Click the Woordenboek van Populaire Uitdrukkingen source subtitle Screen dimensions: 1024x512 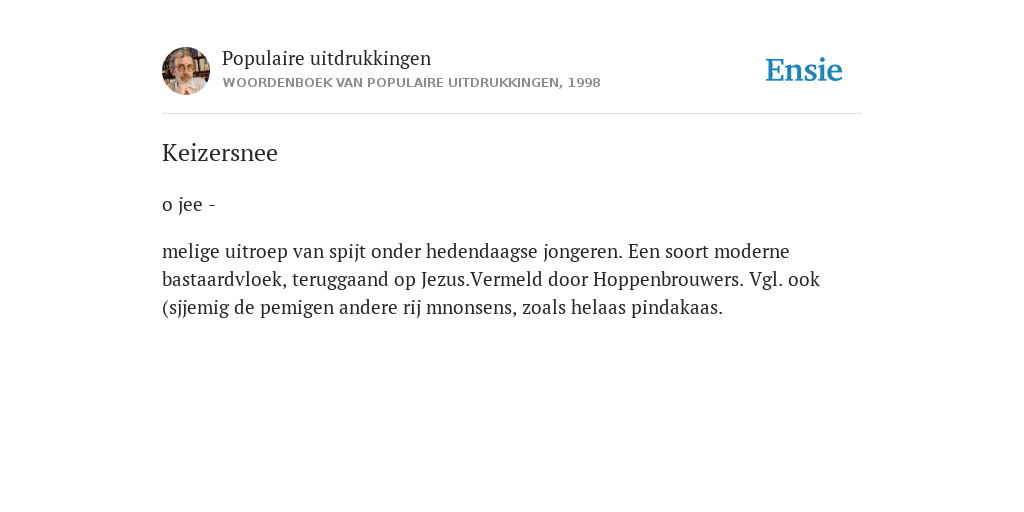click(411, 83)
